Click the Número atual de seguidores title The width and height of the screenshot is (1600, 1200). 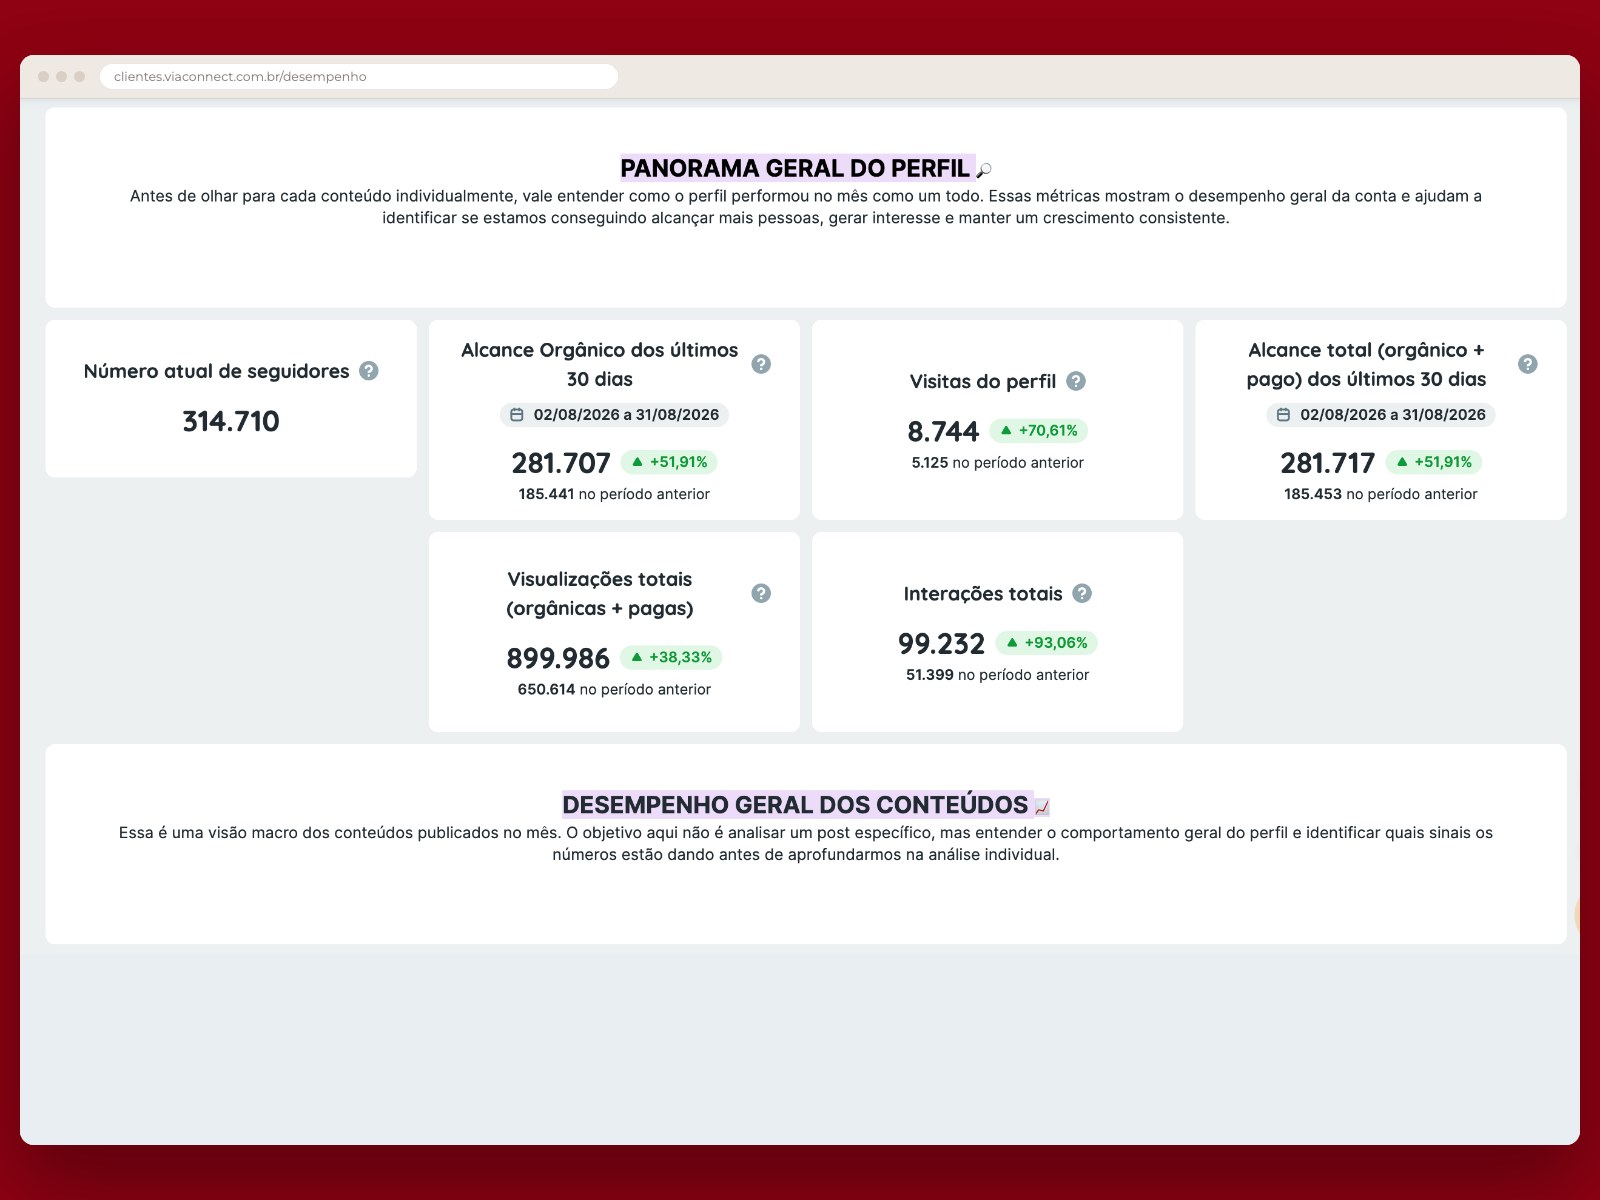tap(217, 371)
